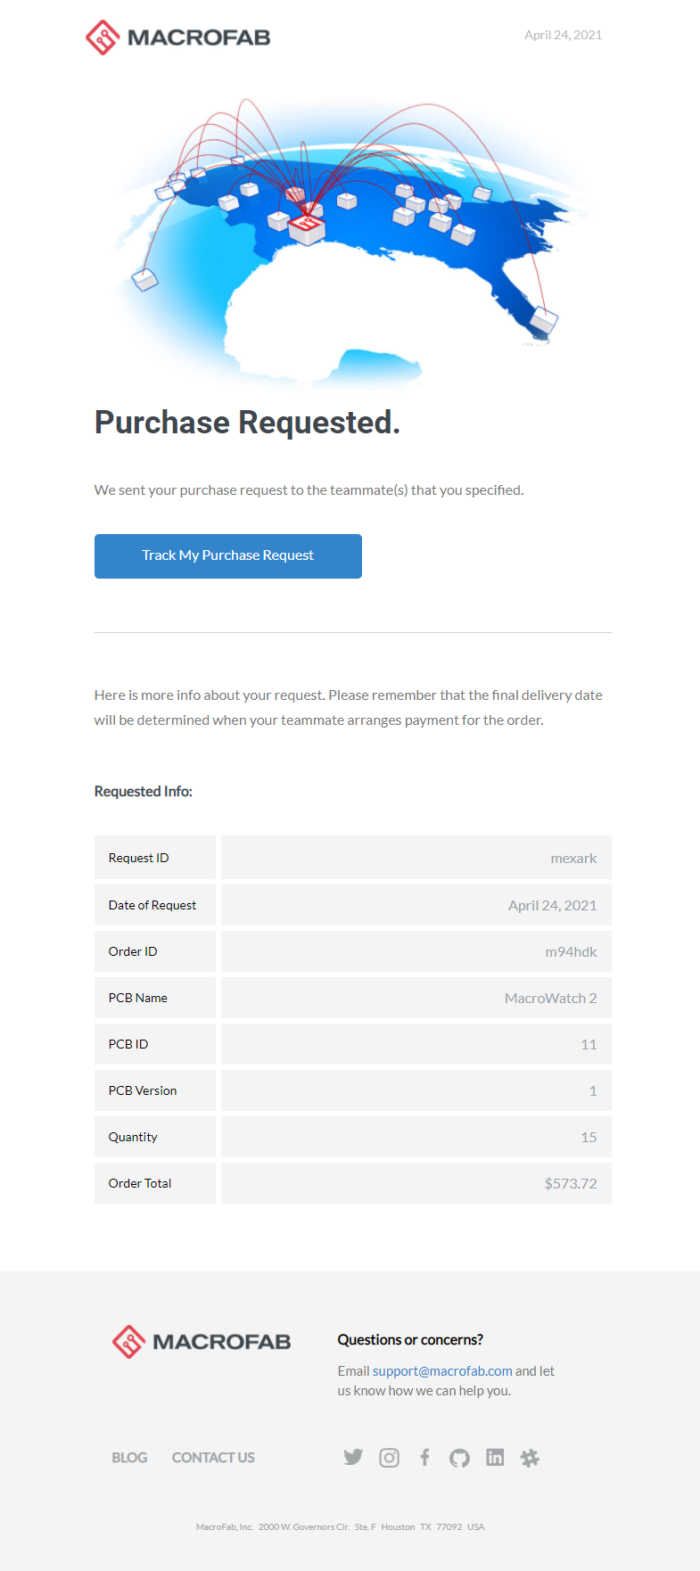Viewport: 700px width, 1571px height.
Task: Click the MacroFab Houston address line
Action: (x=340, y=1527)
